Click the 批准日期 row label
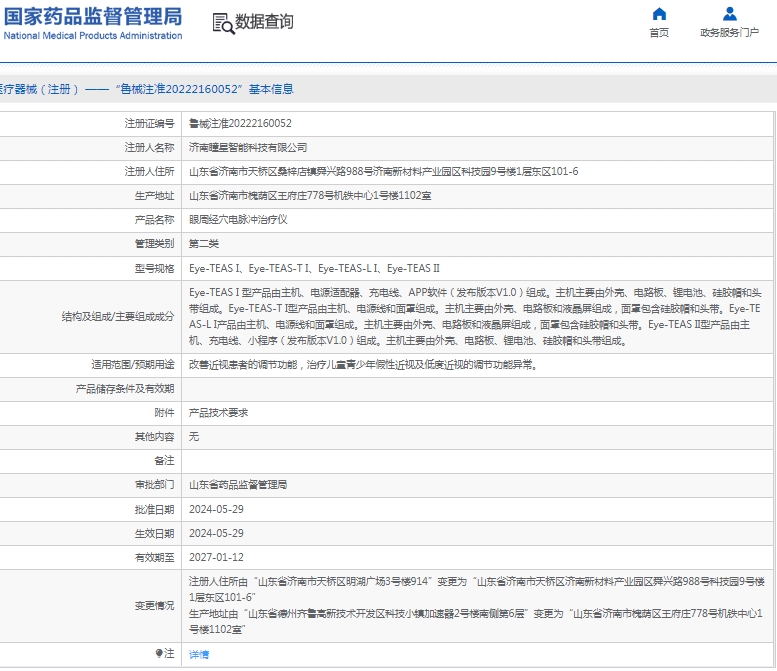777x671 pixels. pos(154,509)
